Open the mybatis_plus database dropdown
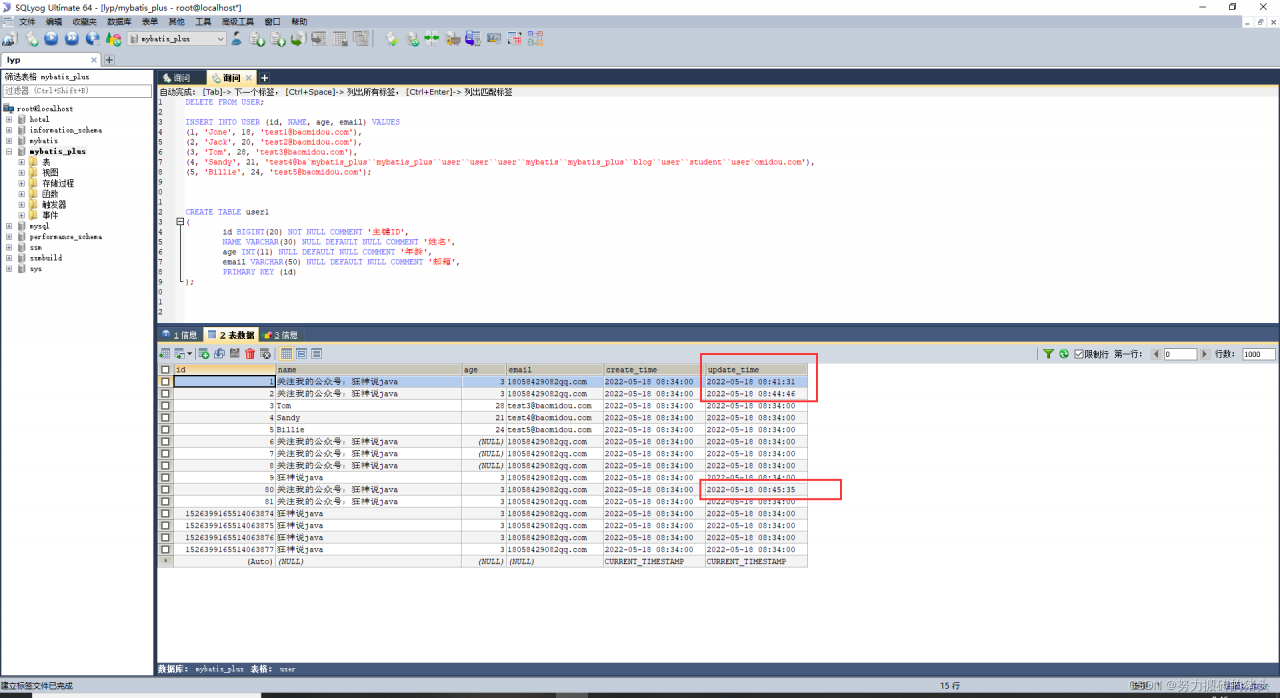 point(220,39)
